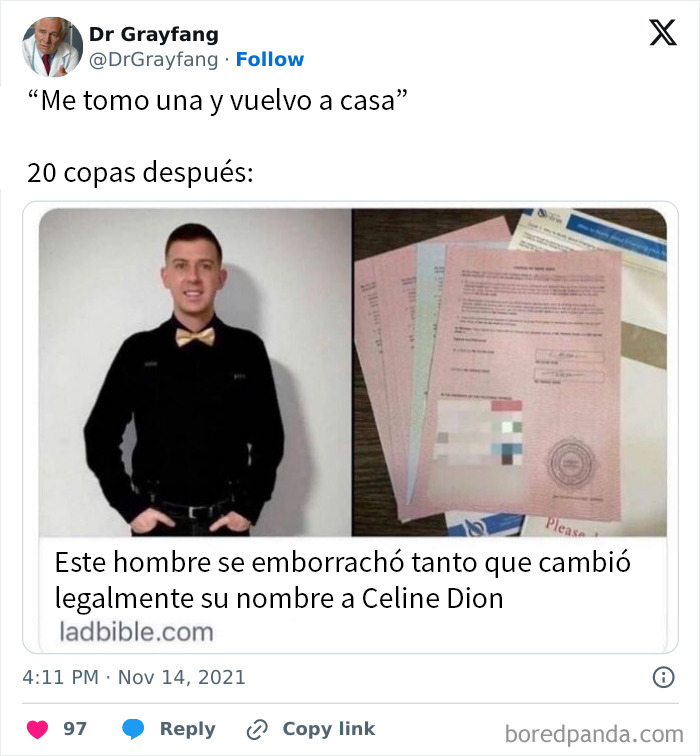Open Dr Grayfang's profile avatar
Viewport: 700px width, 756px height.
52,47
